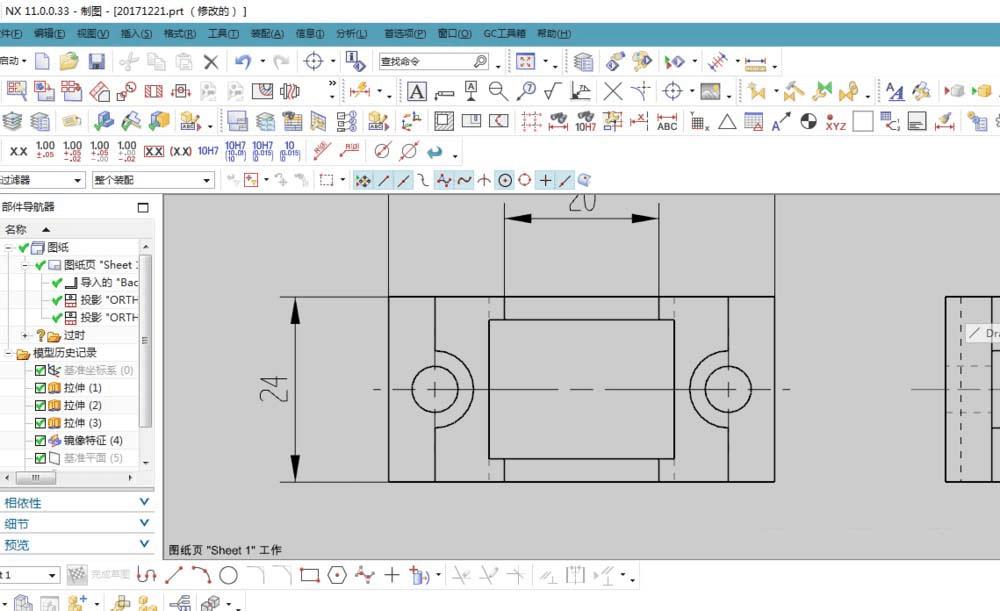
Task: Click the navigator horizontal scrollbar thumb
Action: pos(36,477)
